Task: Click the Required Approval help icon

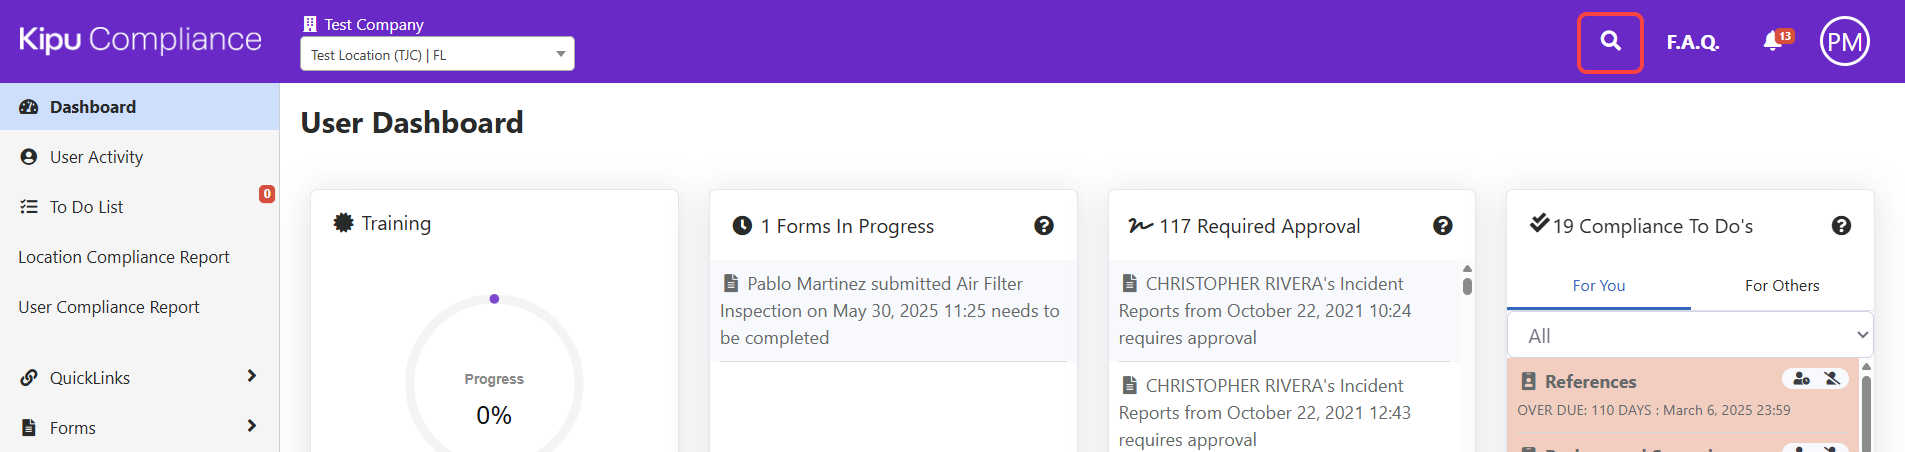Action: [1442, 226]
